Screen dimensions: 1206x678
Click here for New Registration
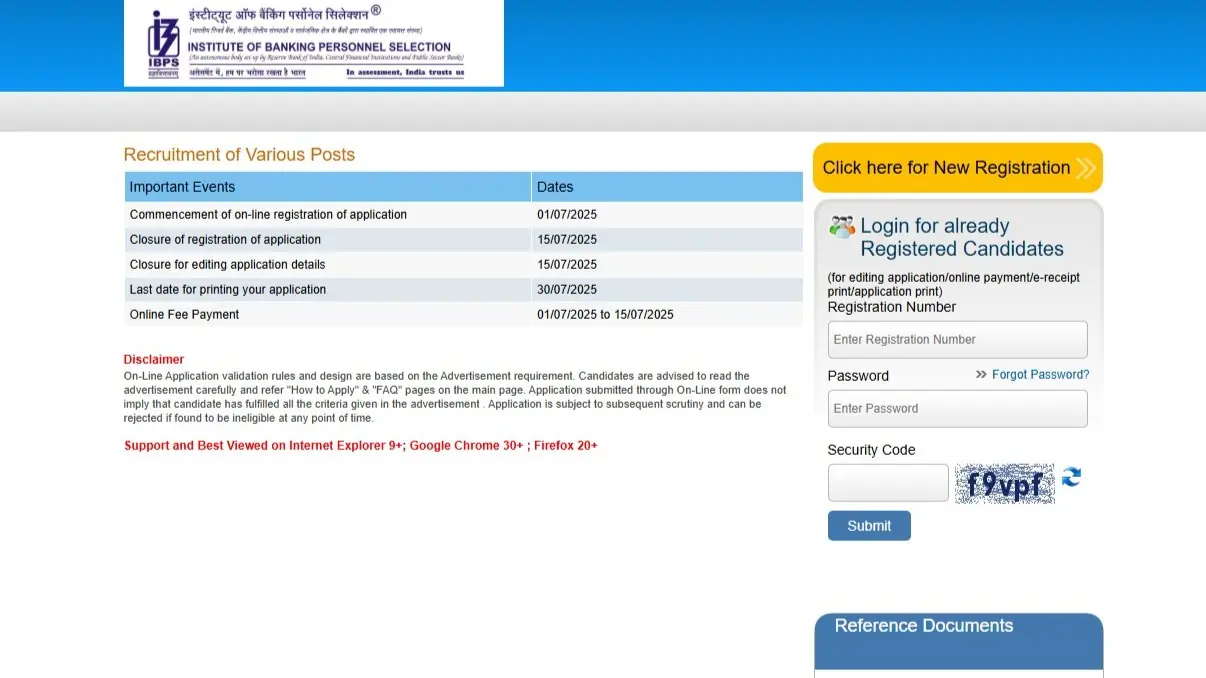(946, 167)
